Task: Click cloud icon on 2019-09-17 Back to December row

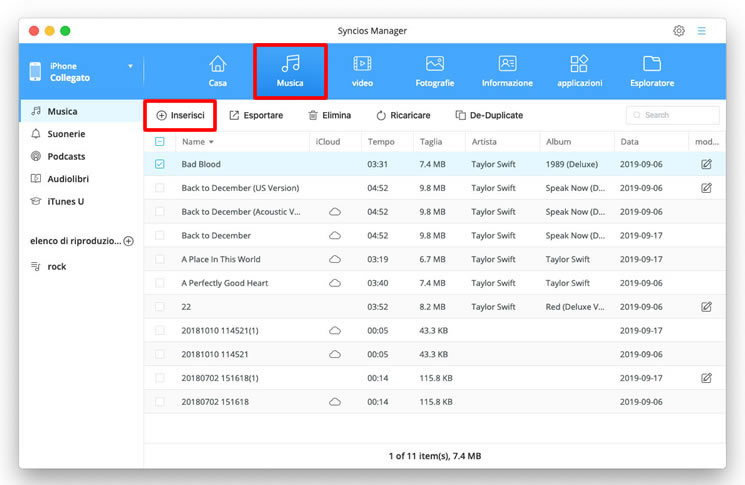Action: pos(335,235)
